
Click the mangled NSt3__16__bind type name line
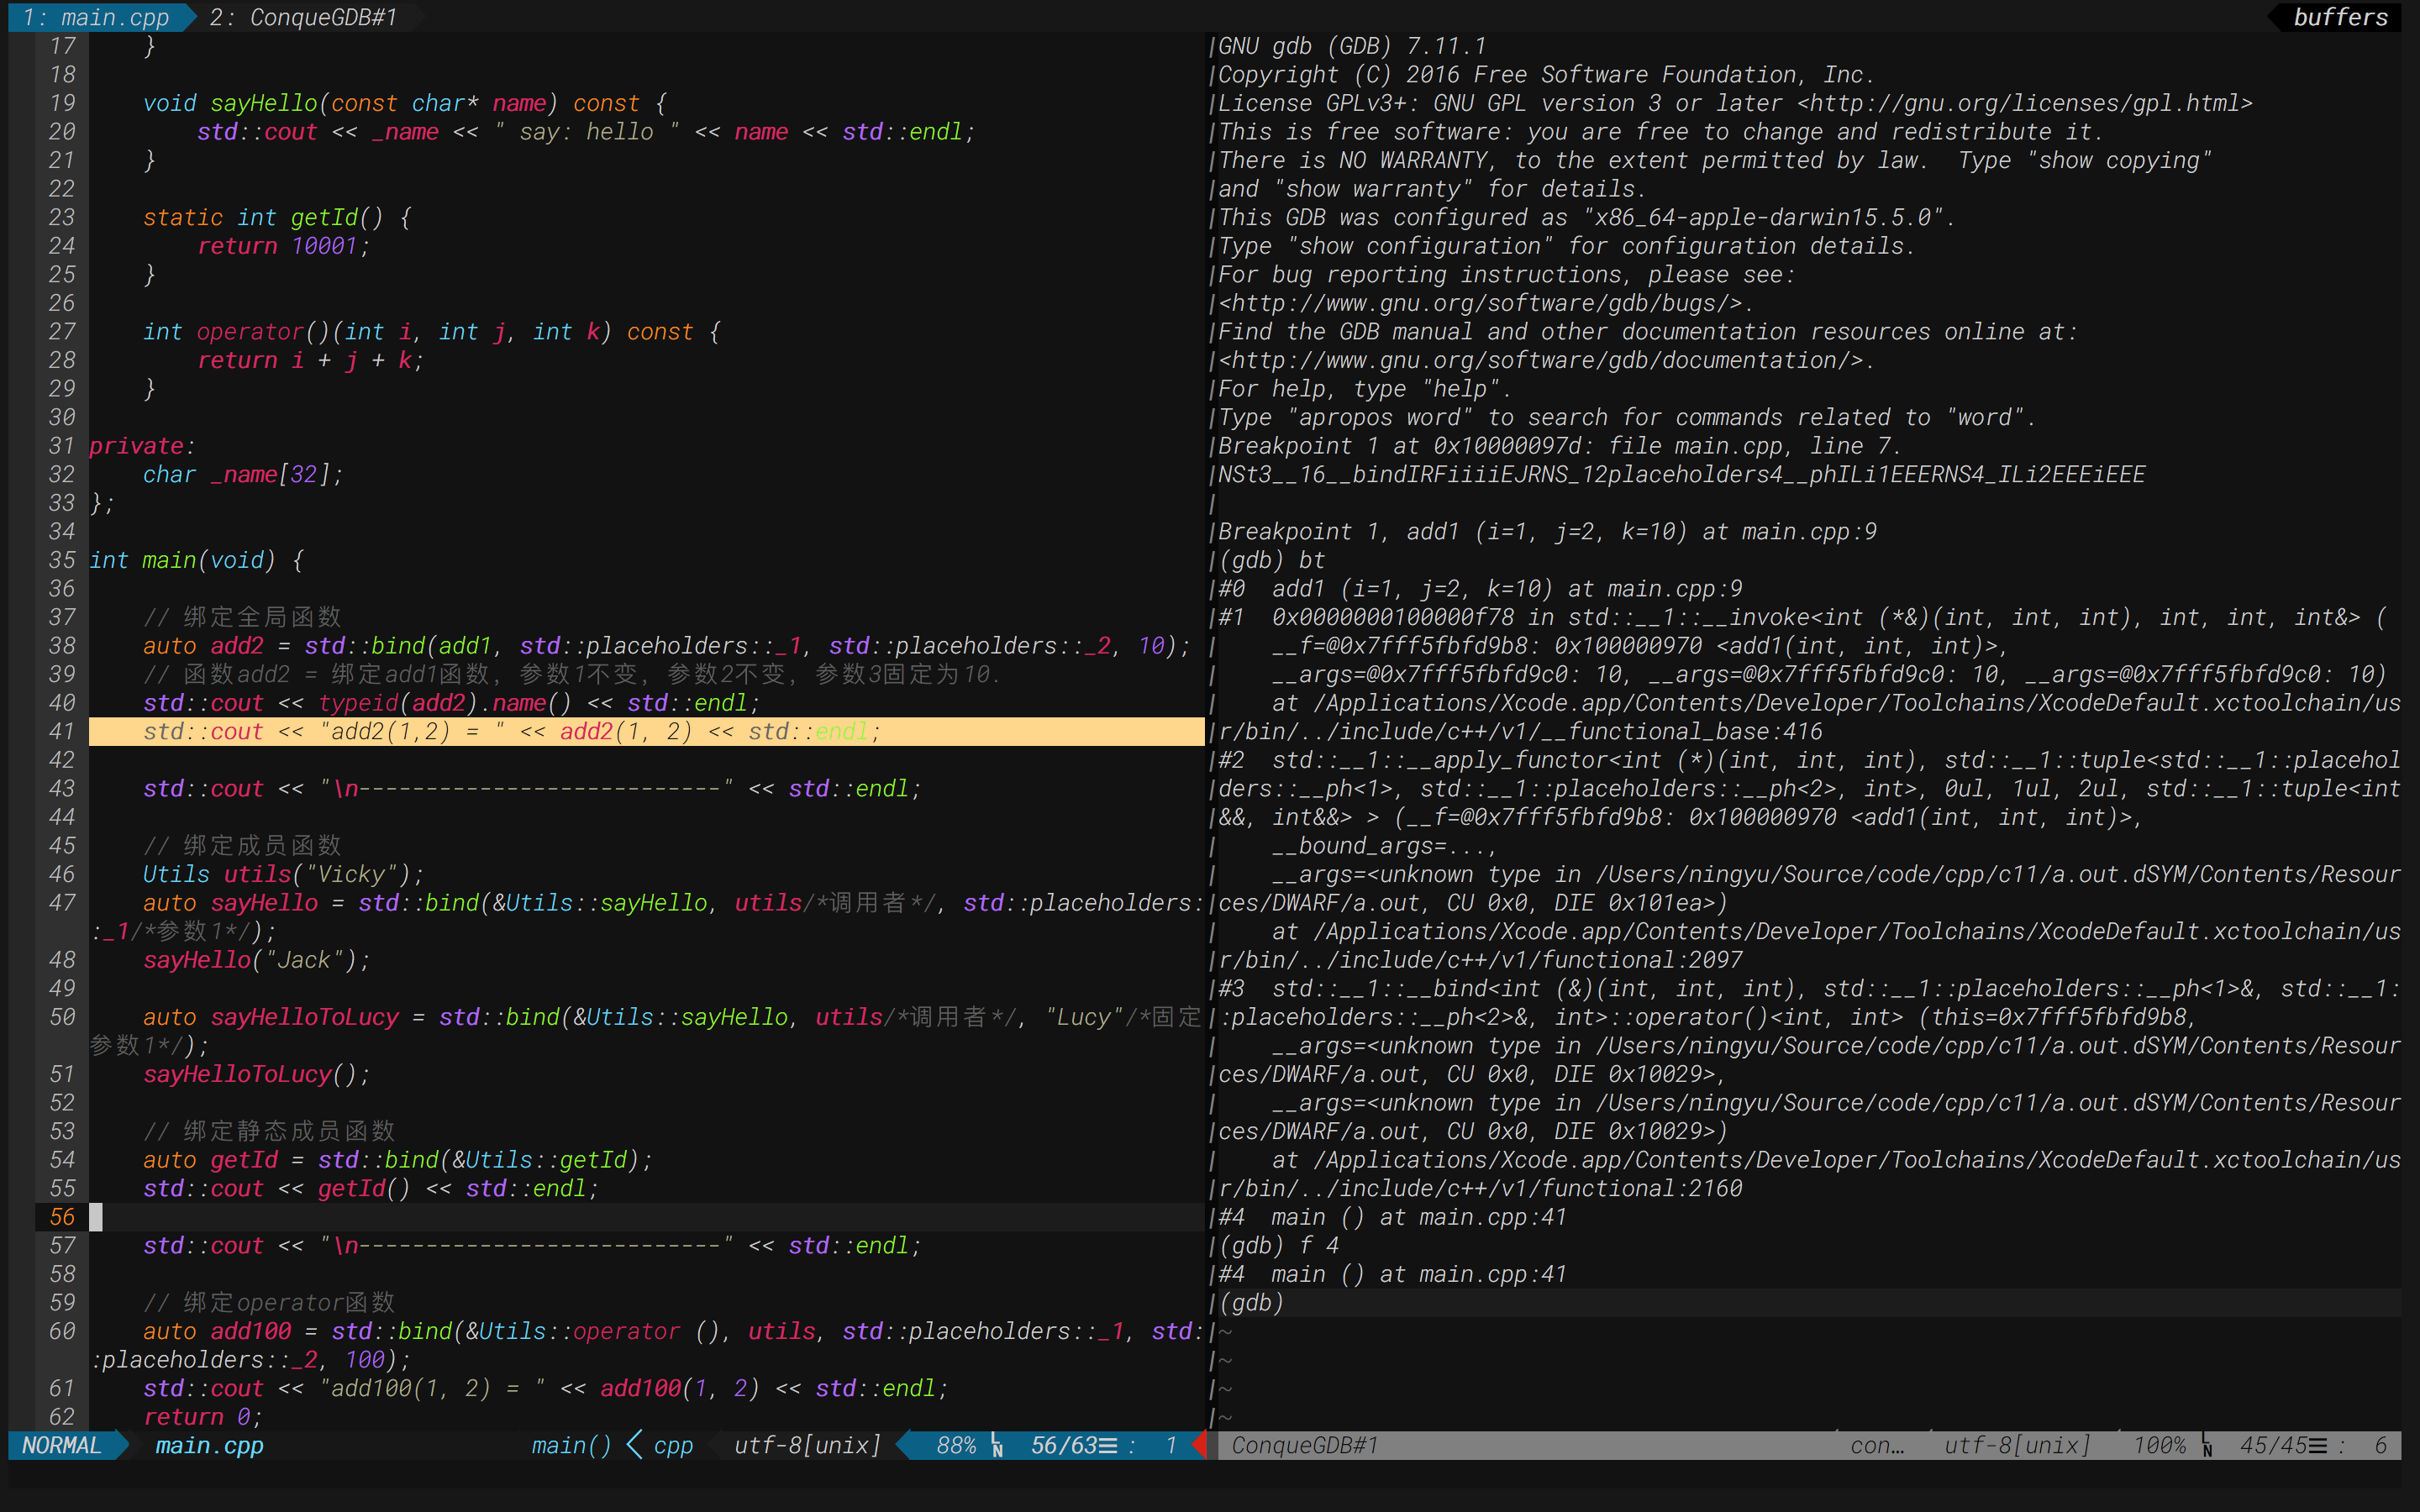1682,474
